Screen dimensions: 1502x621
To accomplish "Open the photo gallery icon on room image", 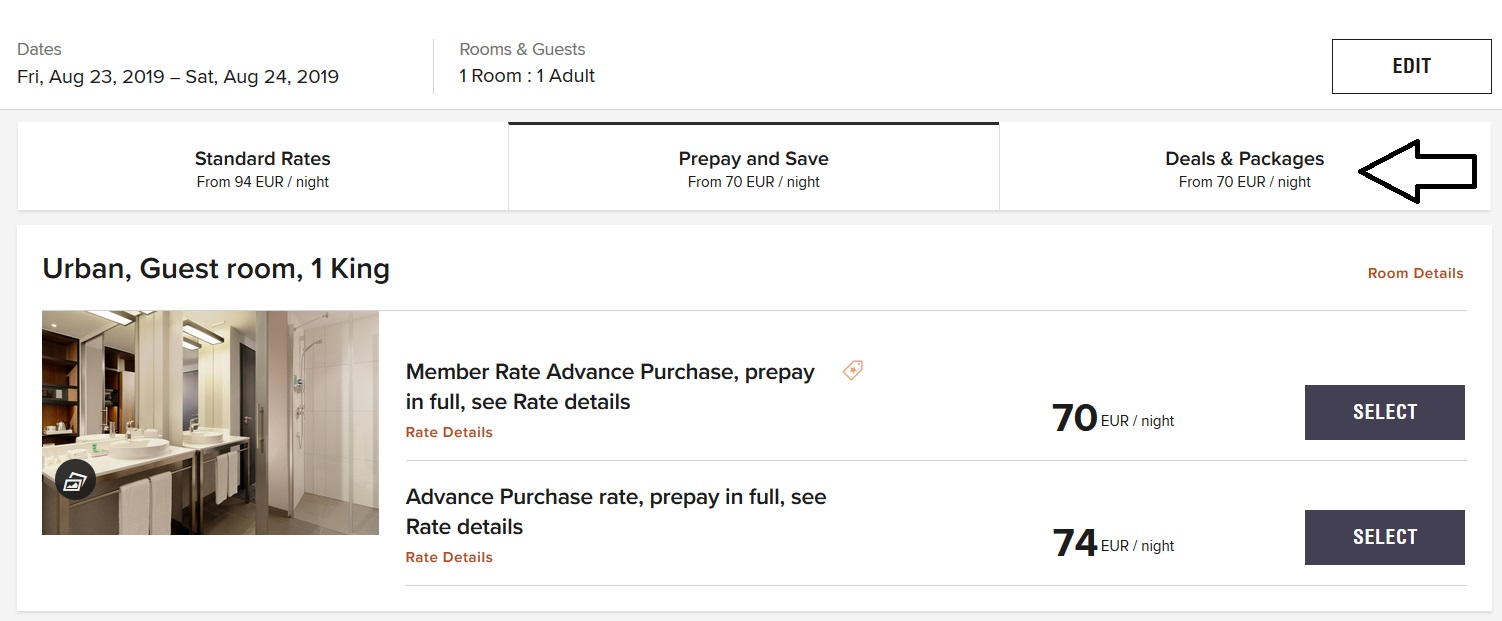I will coord(75,480).
